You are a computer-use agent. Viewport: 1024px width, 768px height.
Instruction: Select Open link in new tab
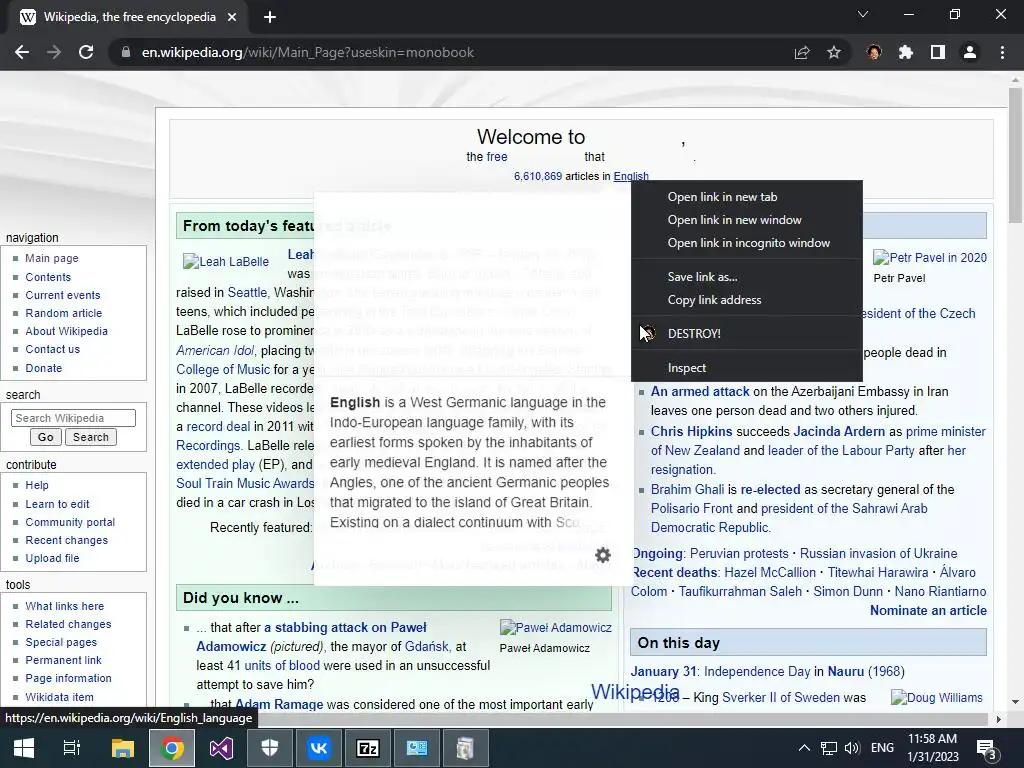click(746, 197)
